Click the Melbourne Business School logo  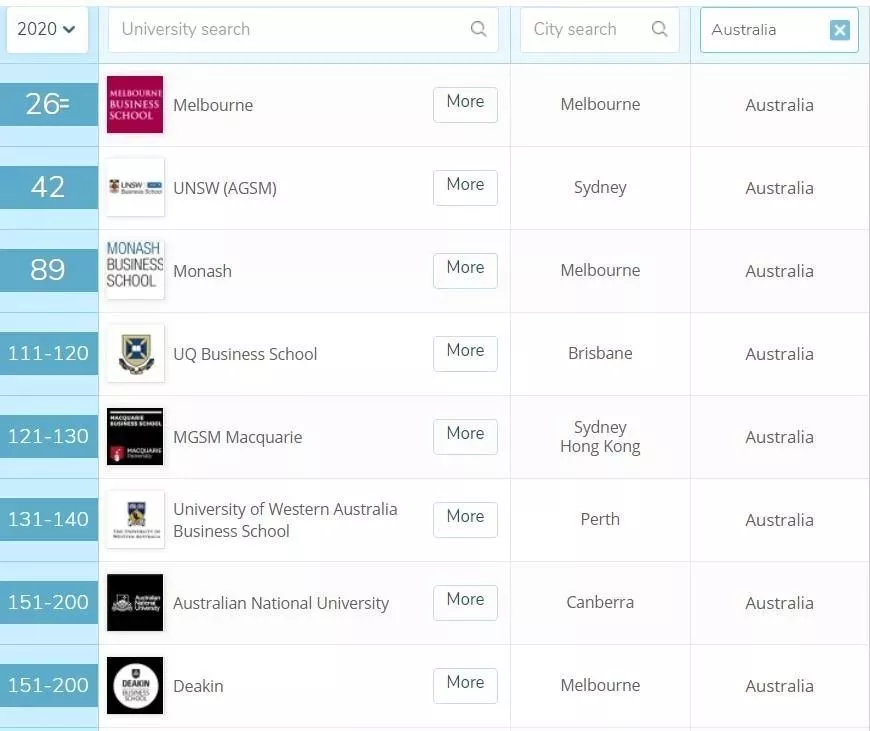tap(135, 104)
